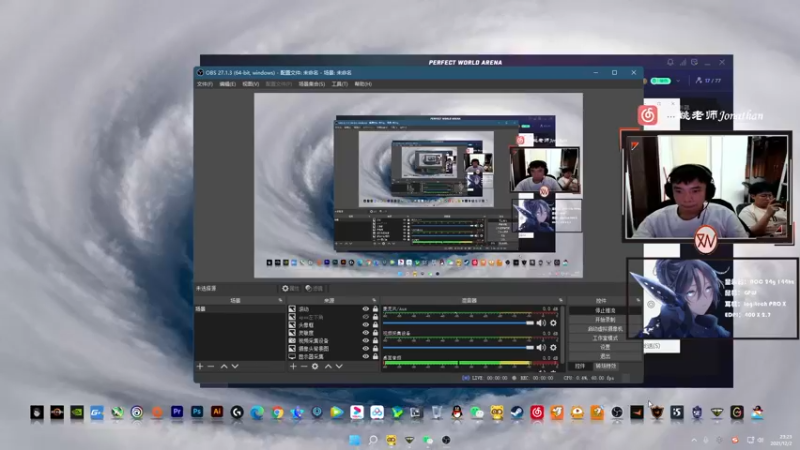This screenshot has width=800, height=450.
Task: Open Microsoft Edge from the dock
Action: click(257, 412)
